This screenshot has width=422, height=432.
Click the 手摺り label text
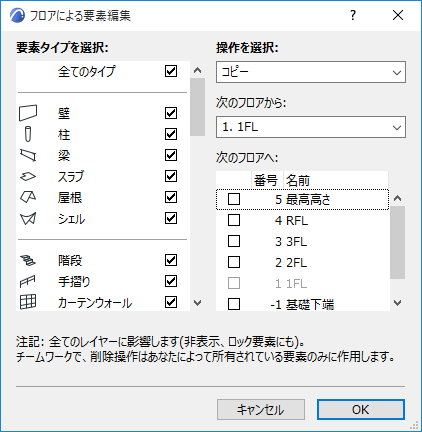pos(74,282)
